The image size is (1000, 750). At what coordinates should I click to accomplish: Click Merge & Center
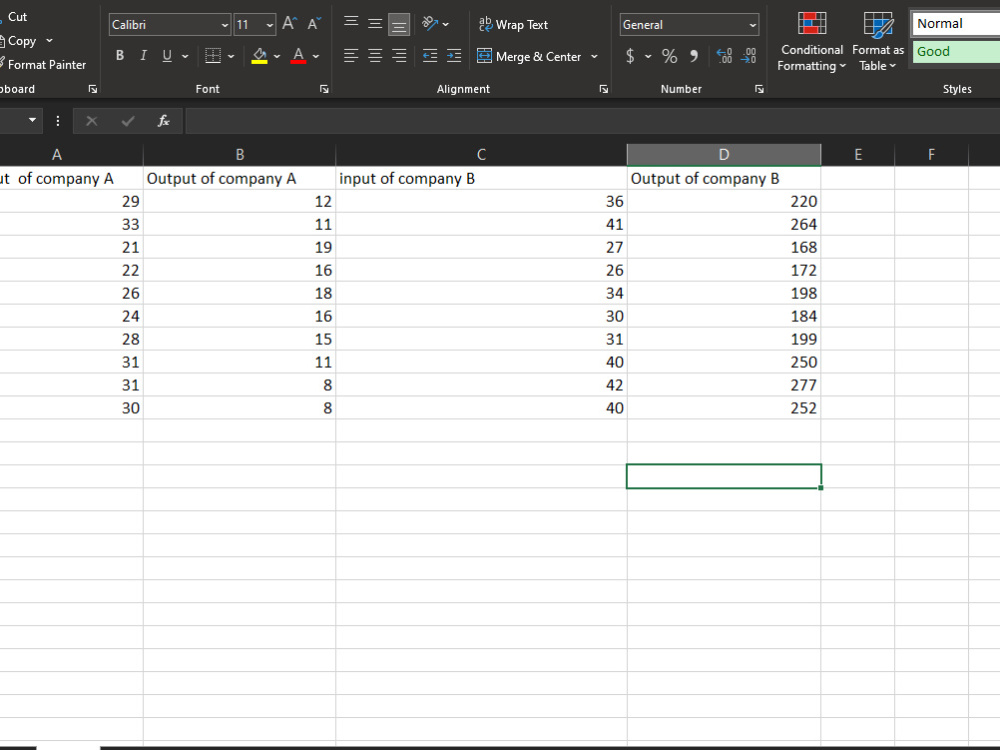529,57
